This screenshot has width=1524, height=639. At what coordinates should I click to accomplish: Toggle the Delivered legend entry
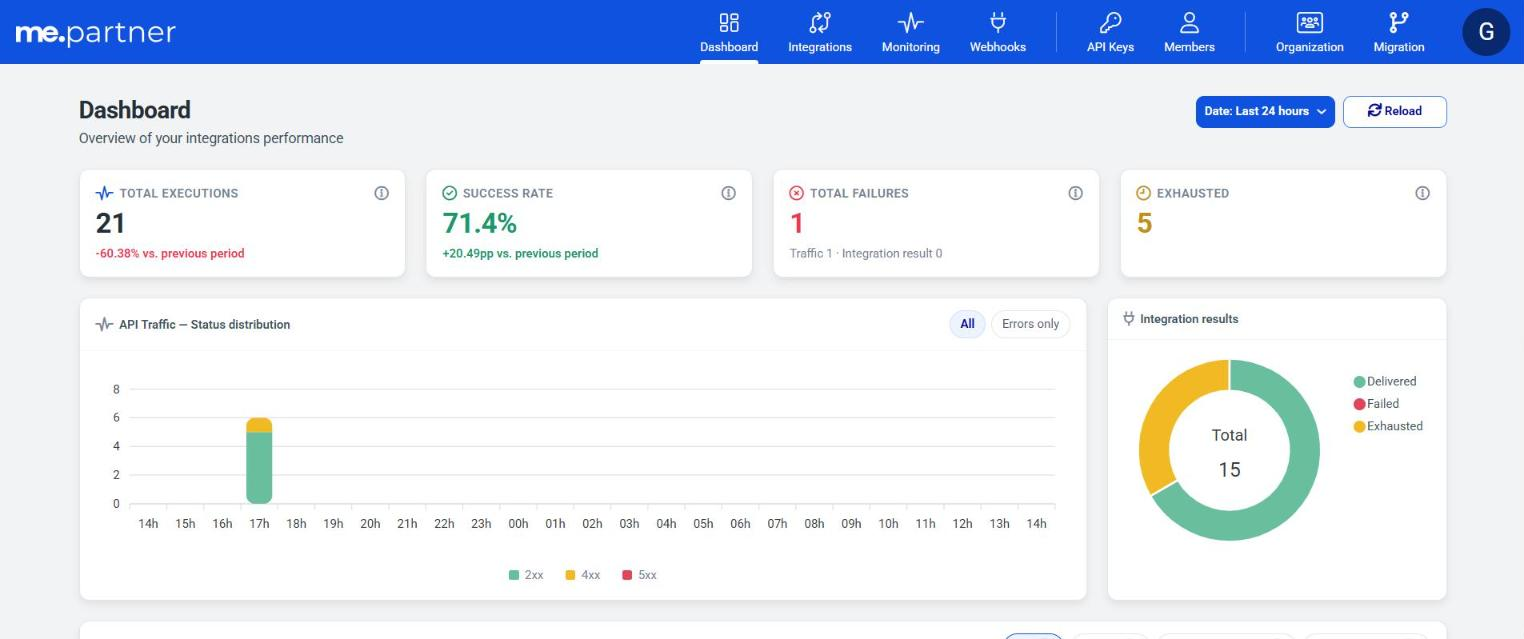click(1385, 381)
